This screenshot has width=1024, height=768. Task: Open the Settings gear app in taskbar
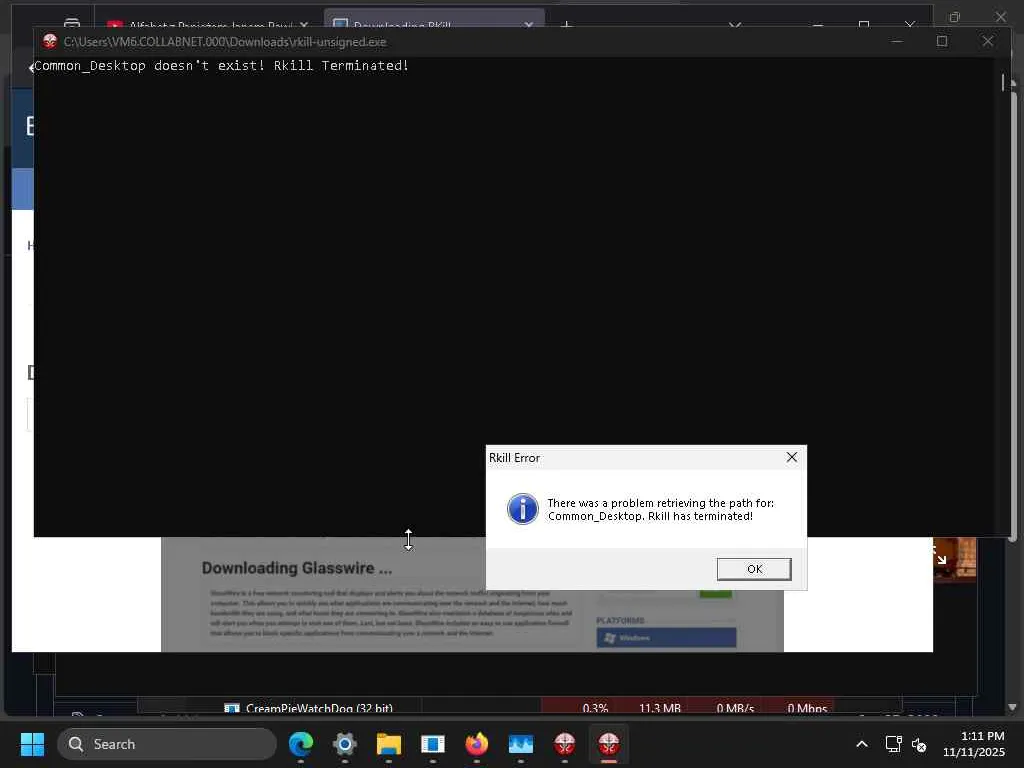[345, 744]
